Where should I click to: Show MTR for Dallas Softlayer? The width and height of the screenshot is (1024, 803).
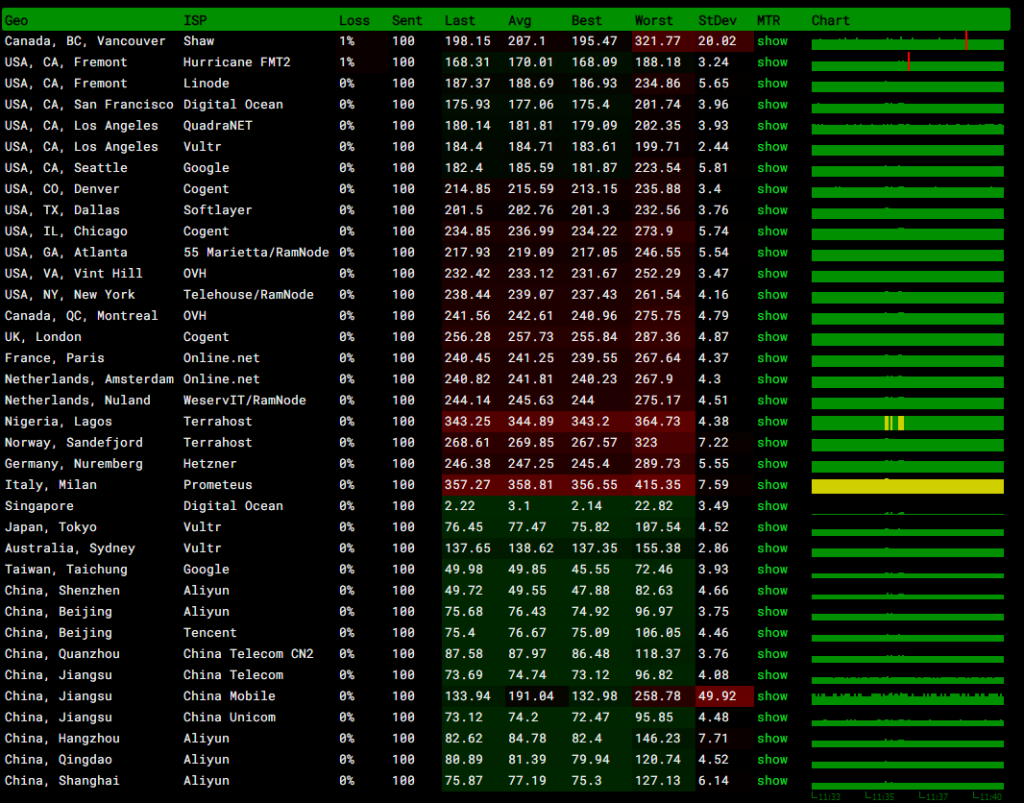click(773, 210)
